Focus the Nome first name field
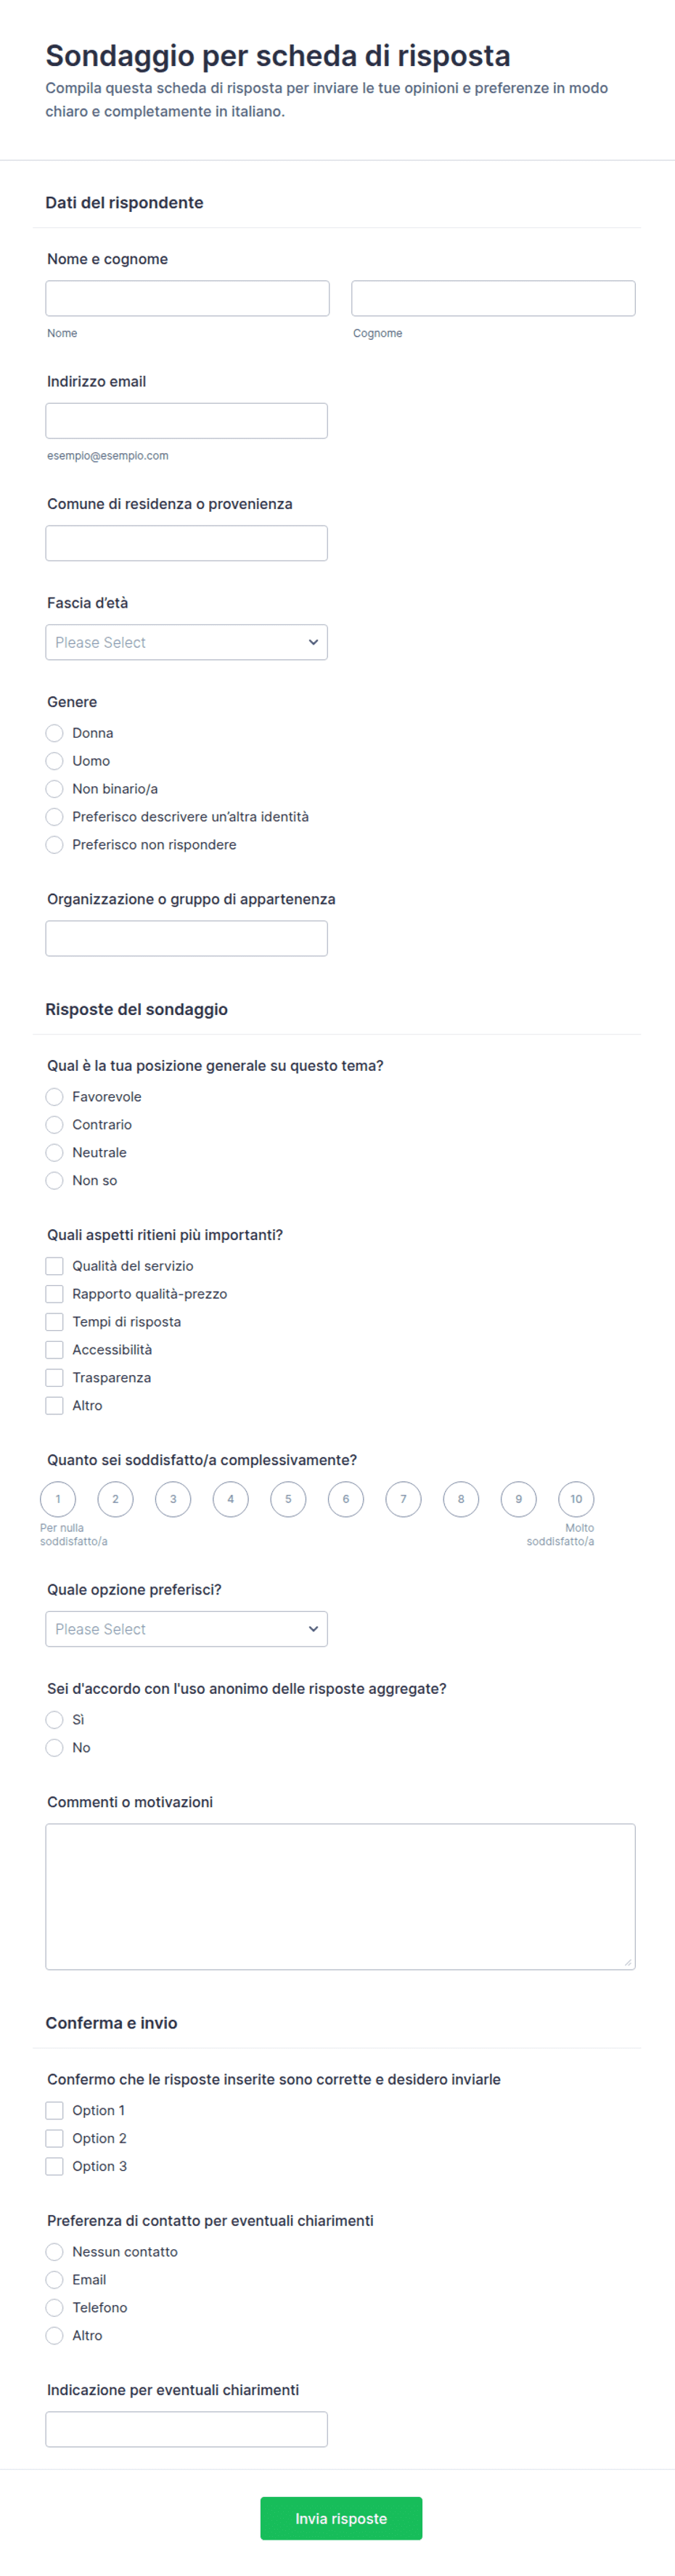 coord(187,298)
